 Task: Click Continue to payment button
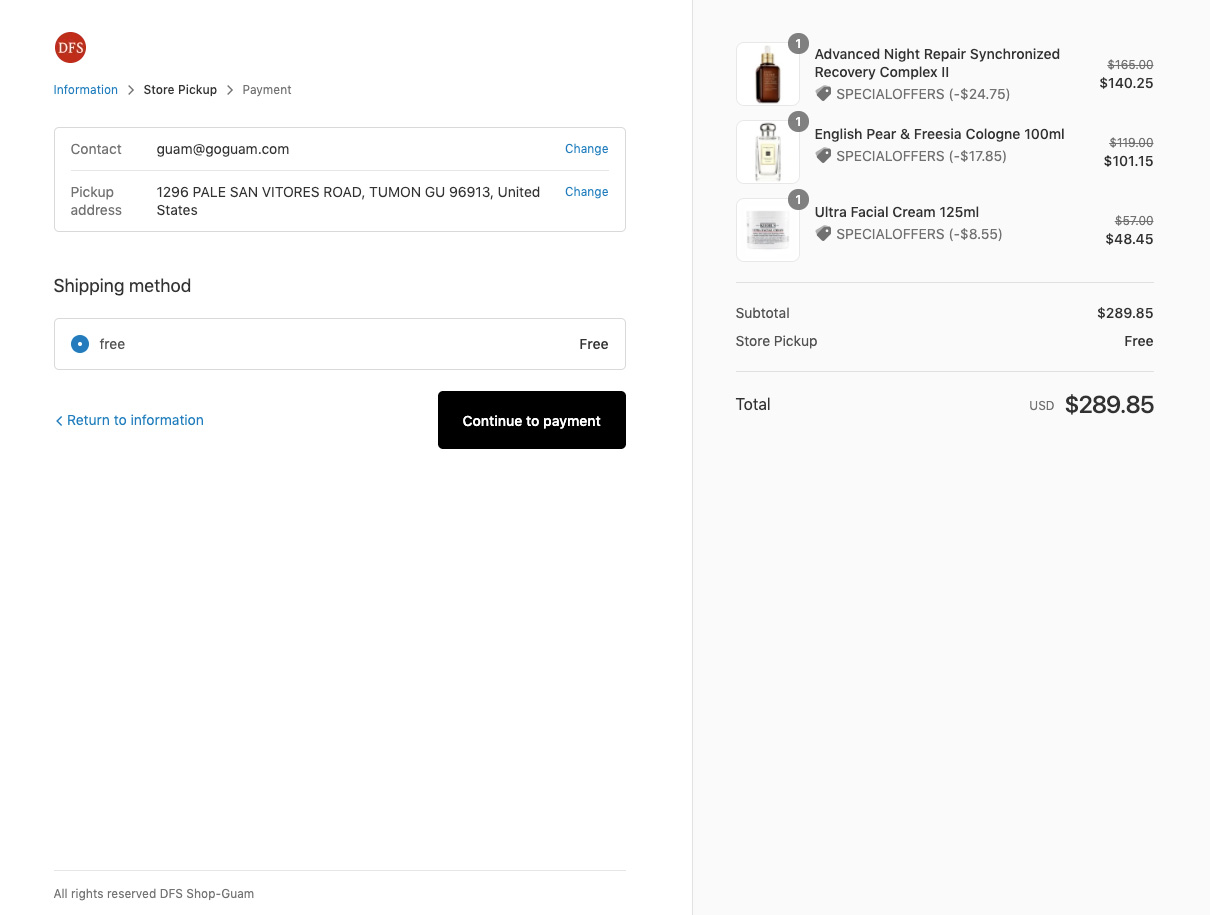coord(532,420)
